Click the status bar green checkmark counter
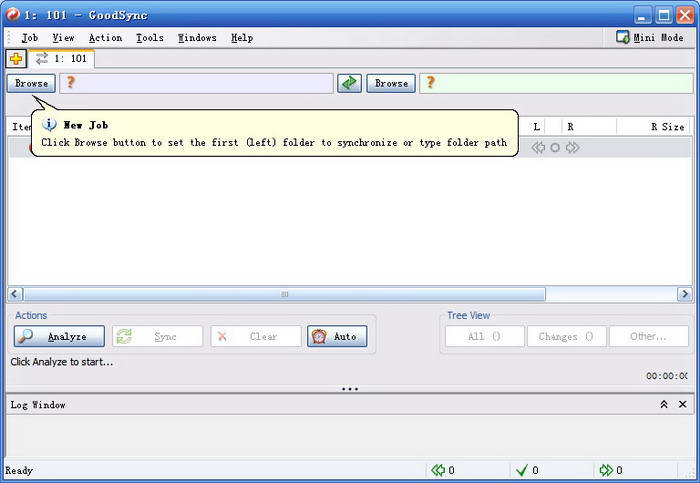The image size is (700, 483). point(521,470)
